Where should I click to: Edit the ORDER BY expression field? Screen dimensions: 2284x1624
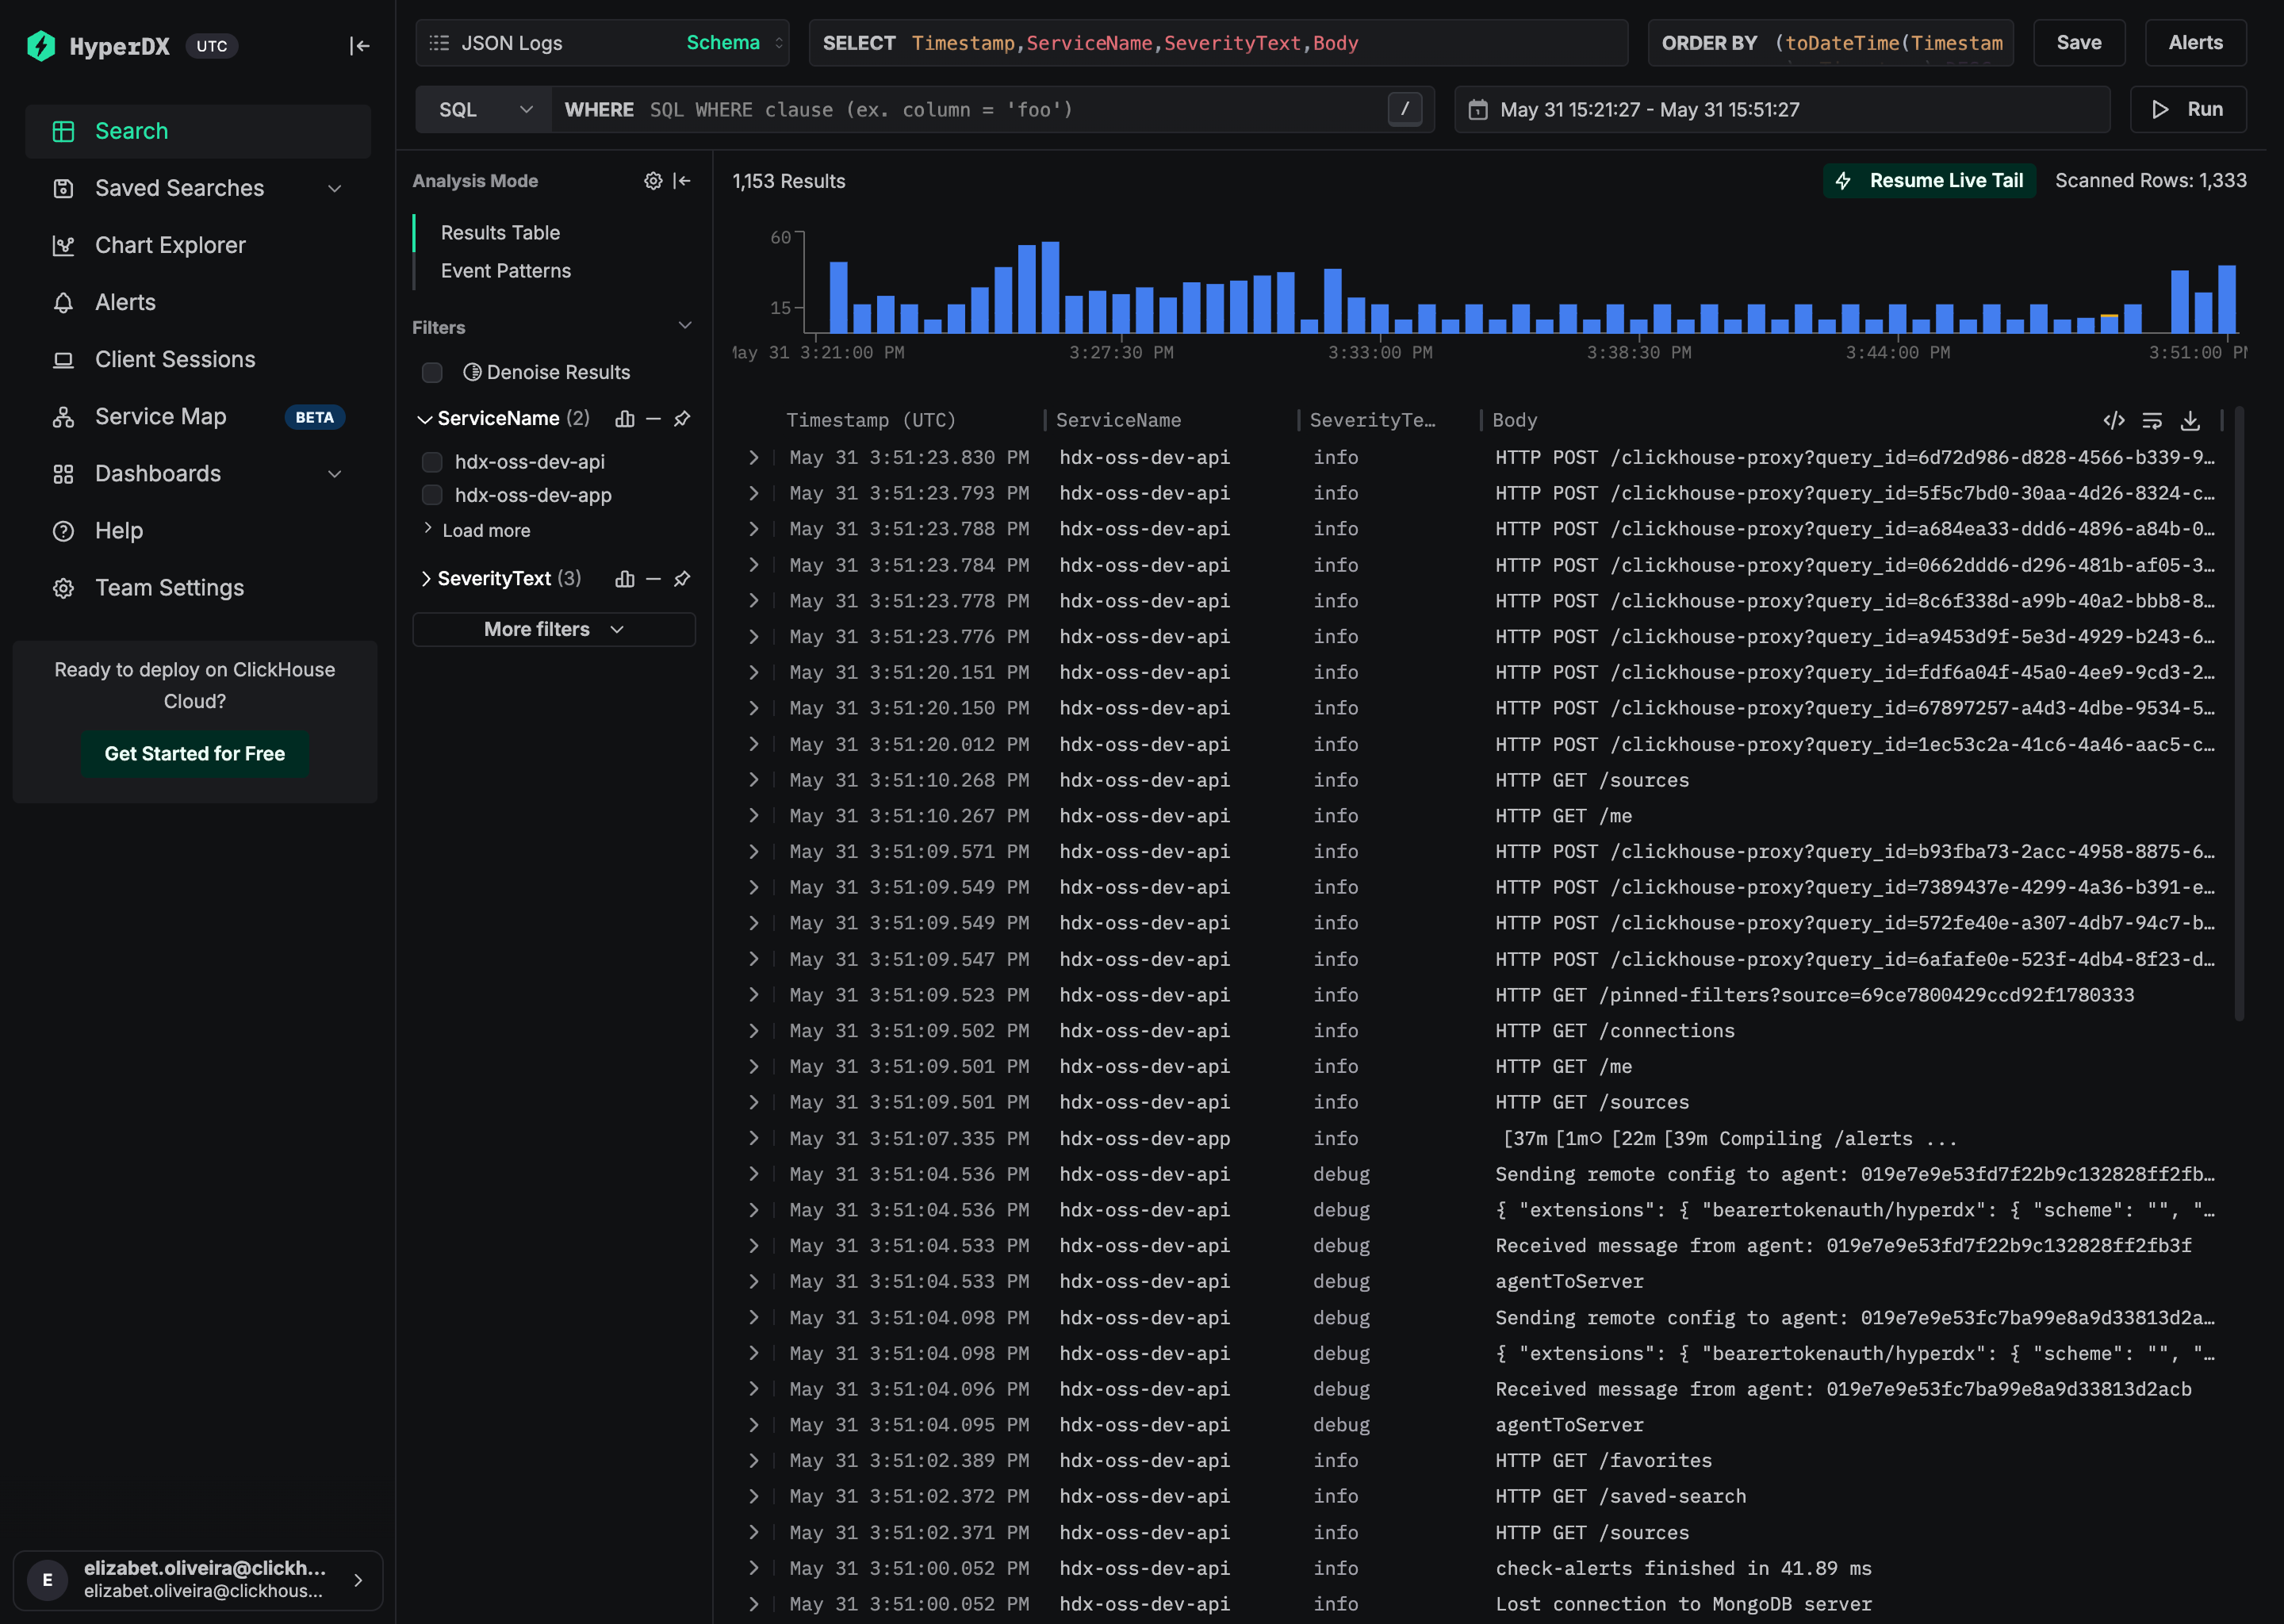(x=1830, y=43)
